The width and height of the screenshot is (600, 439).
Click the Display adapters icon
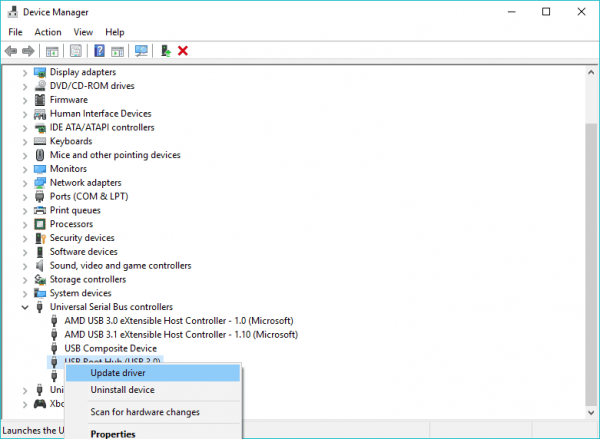coord(40,72)
